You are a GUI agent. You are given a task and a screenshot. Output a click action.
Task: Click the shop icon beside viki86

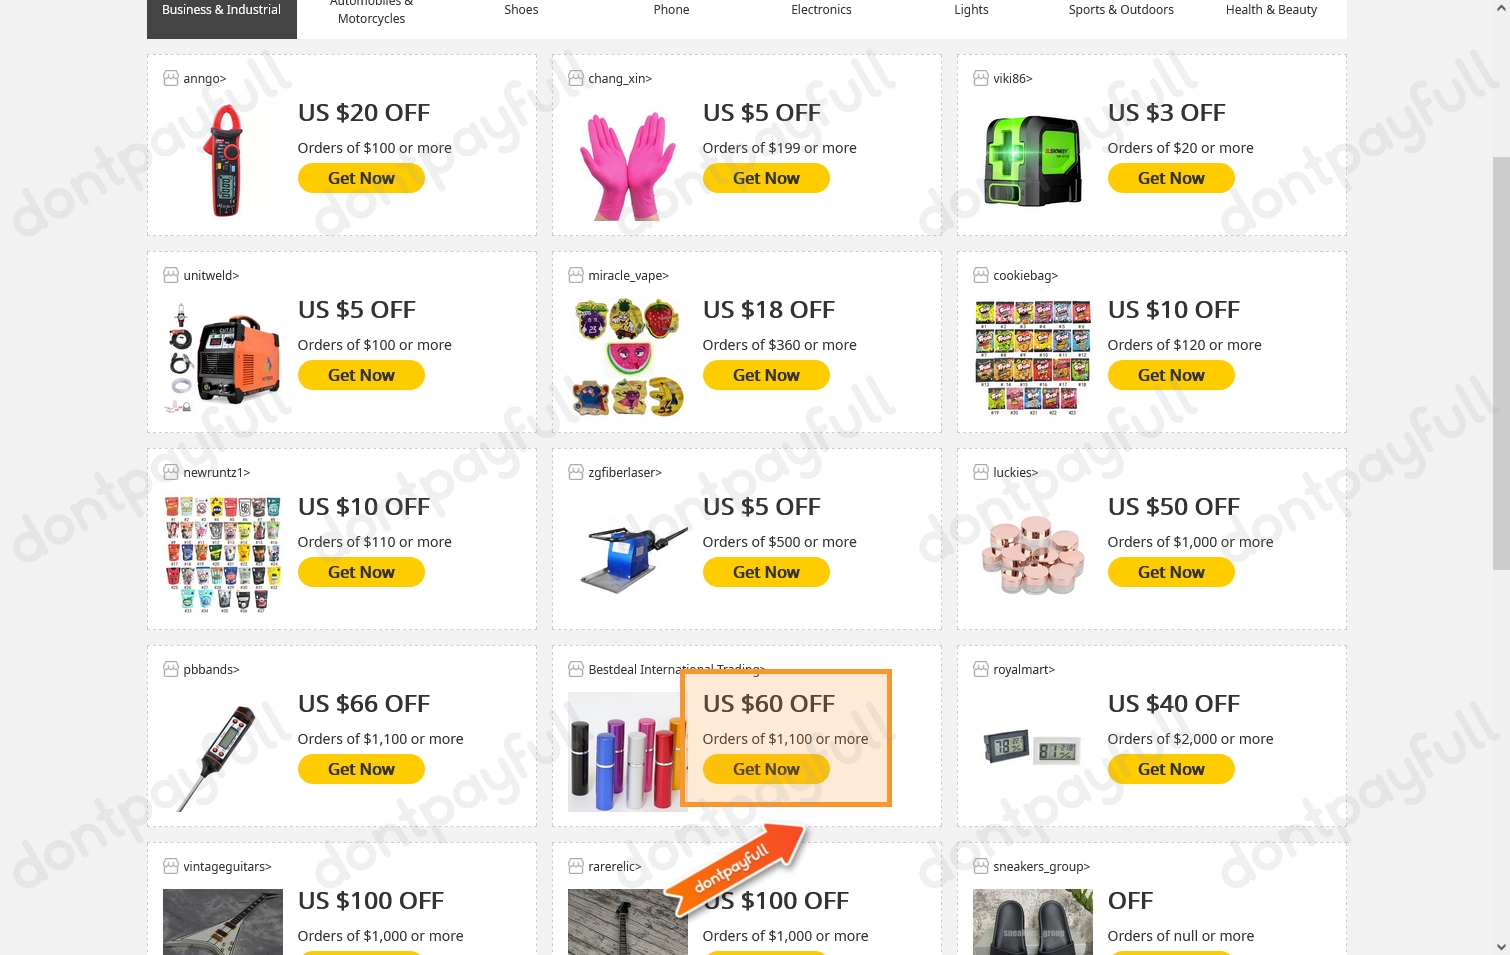pyautogui.click(x=981, y=78)
